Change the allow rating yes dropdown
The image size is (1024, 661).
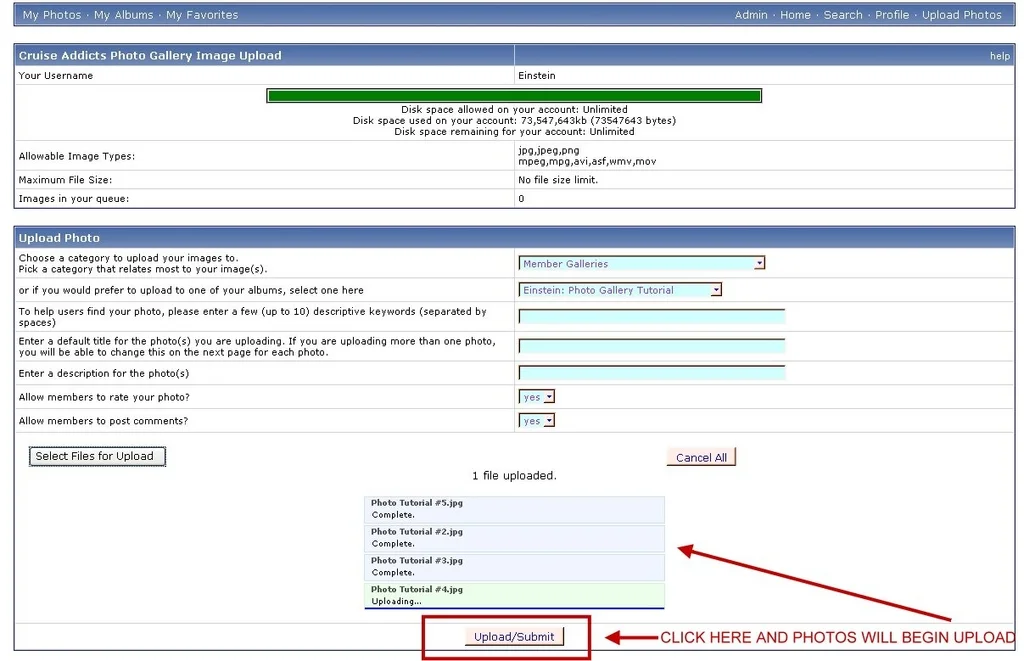coord(537,397)
